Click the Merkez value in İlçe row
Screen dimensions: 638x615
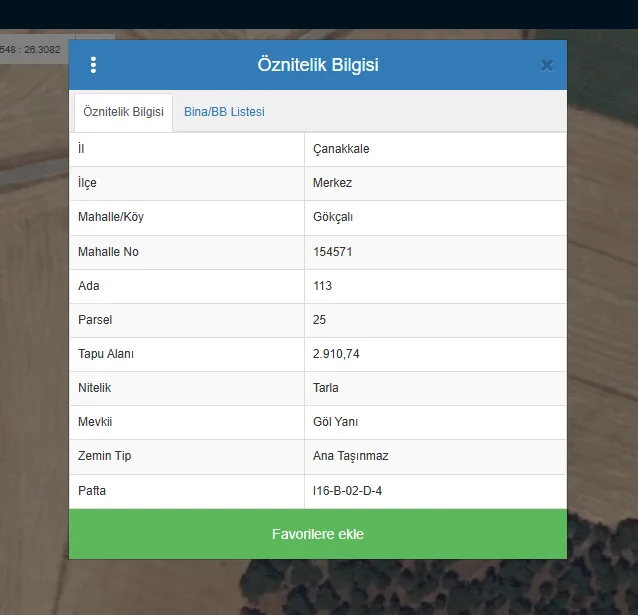332,183
